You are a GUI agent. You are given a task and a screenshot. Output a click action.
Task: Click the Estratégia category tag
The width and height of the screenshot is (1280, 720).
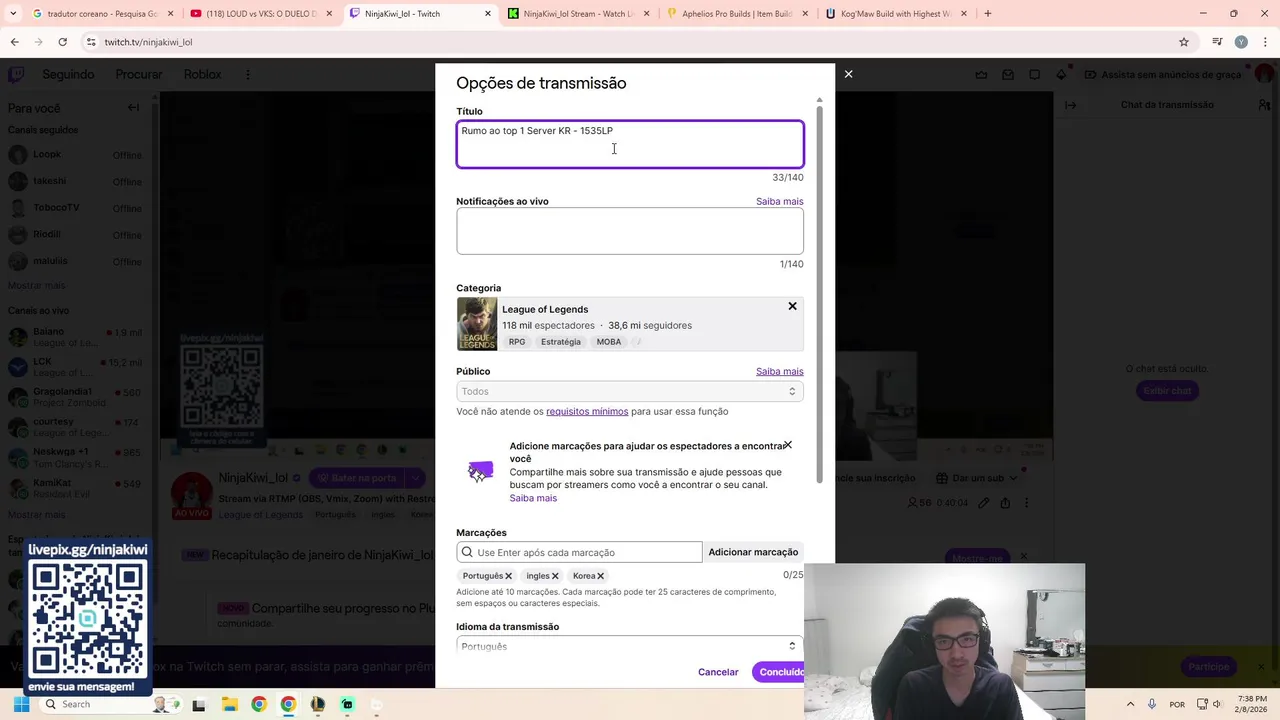coord(560,342)
